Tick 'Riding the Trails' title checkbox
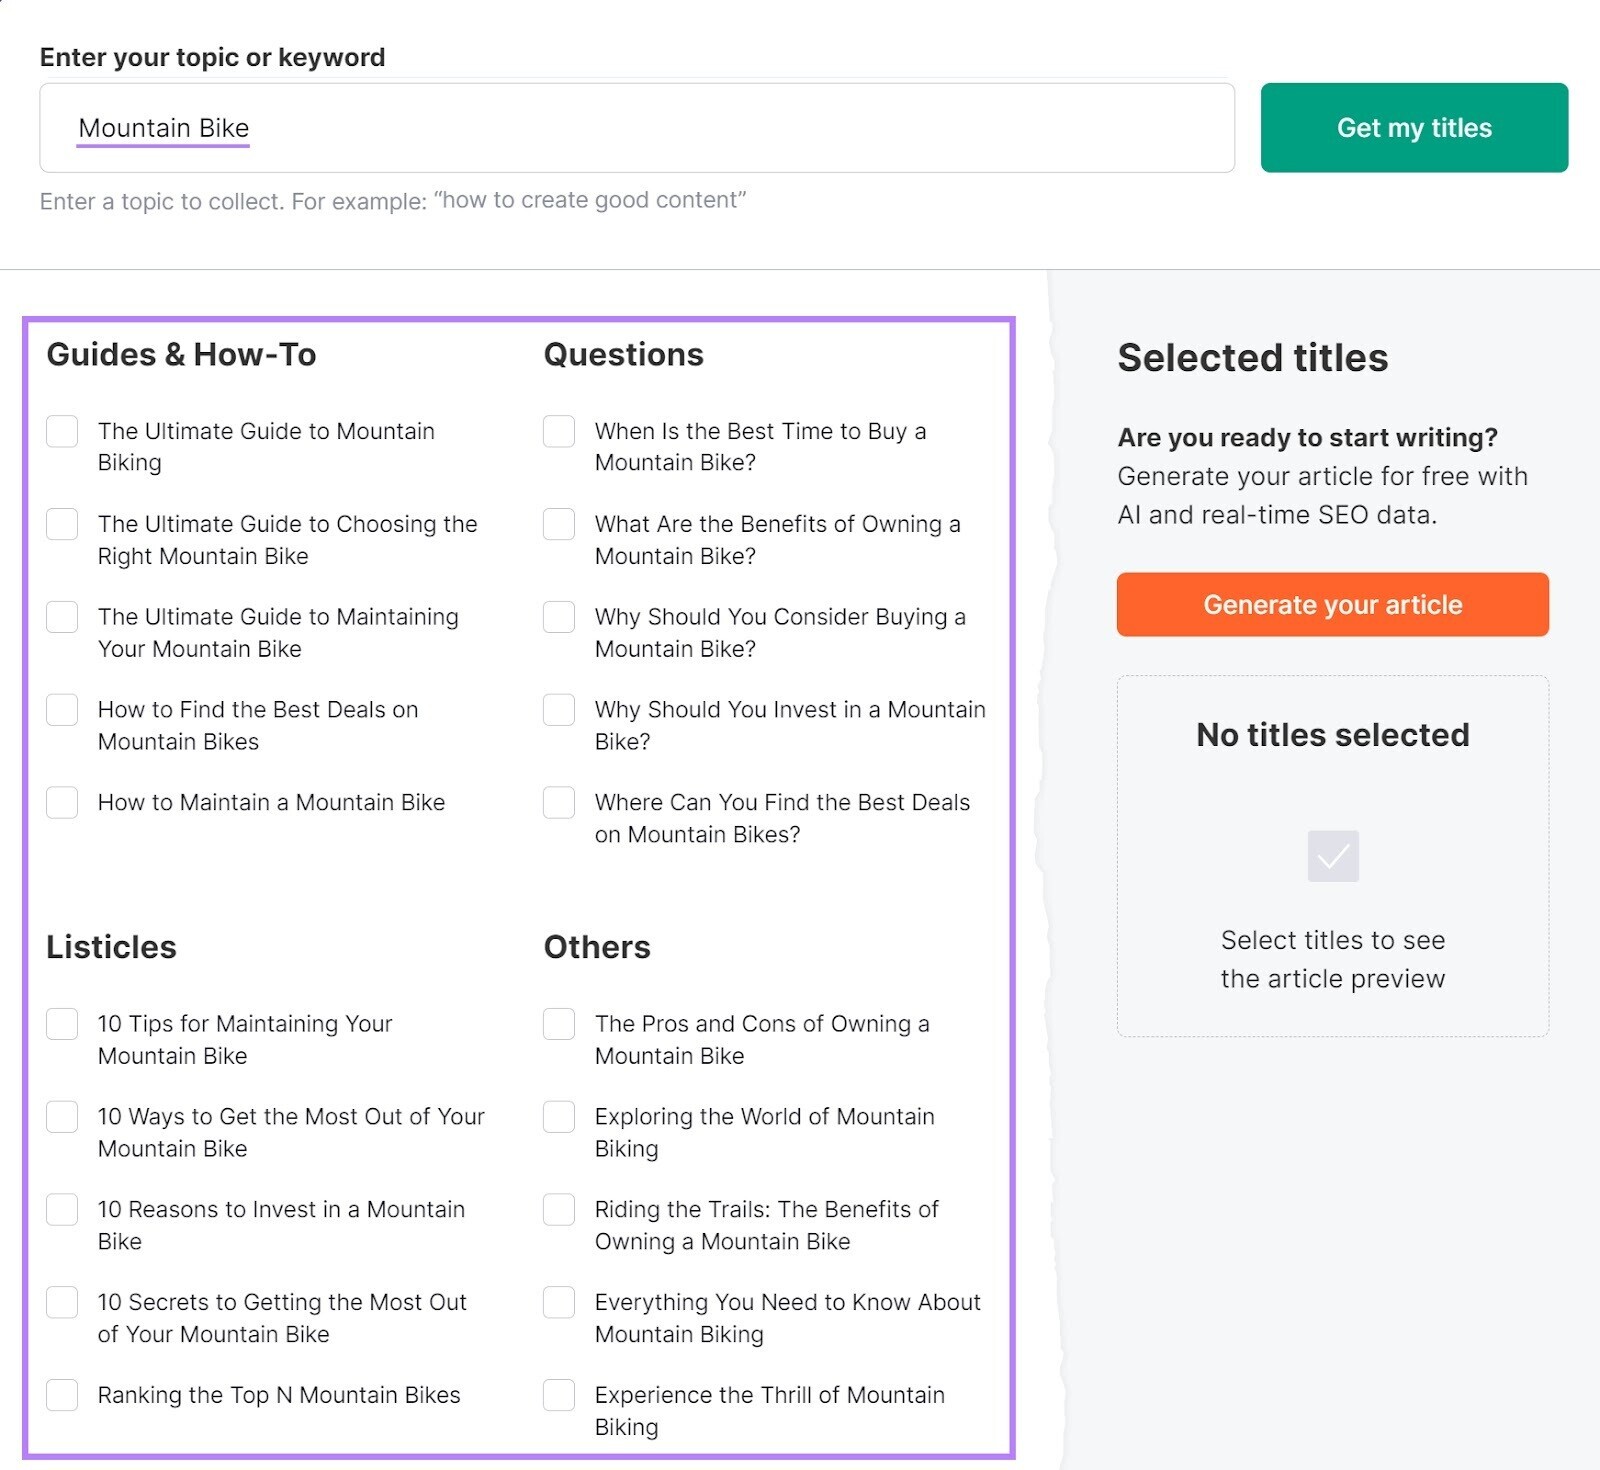The width and height of the screenshot is (1600, 1470). 559,1209
